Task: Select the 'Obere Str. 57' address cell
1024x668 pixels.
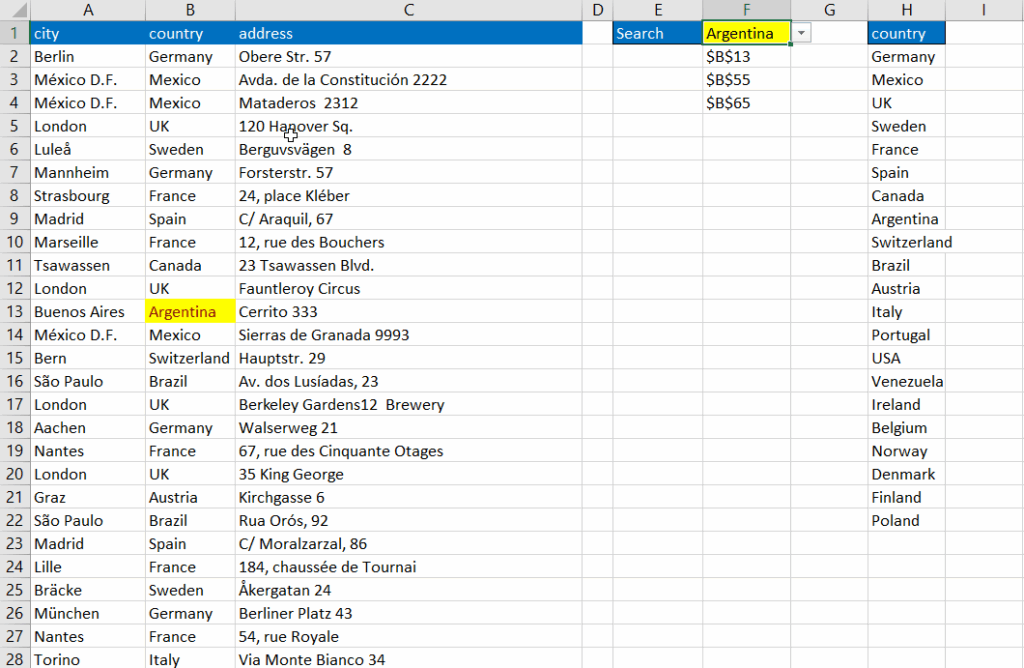Action: tap(409, 57)
